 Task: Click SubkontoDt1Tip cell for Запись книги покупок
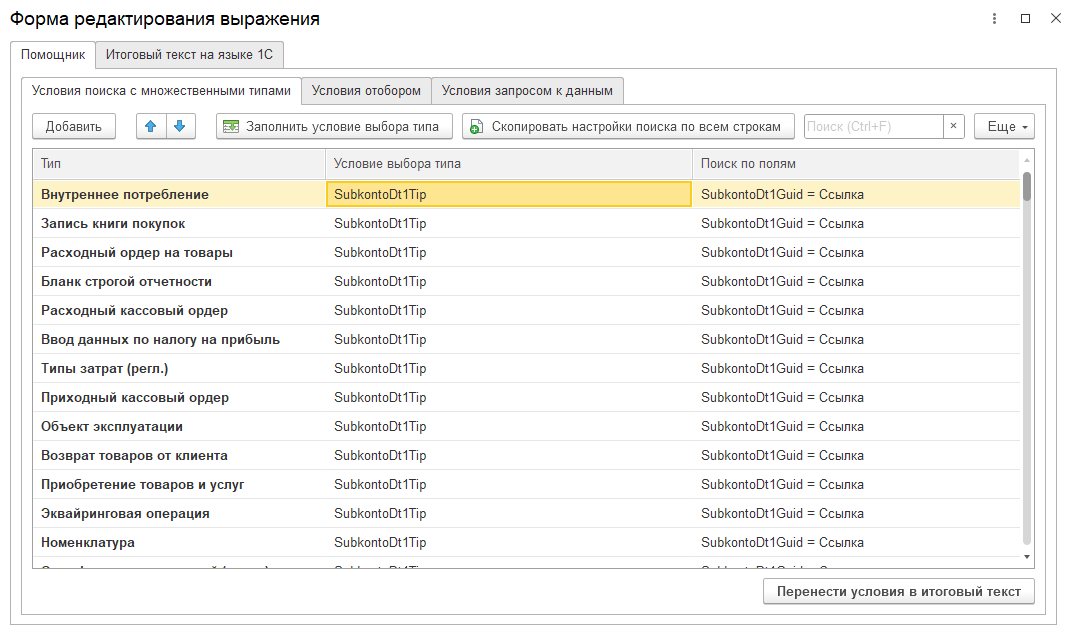pyautogui.click(x=509, y=223)
